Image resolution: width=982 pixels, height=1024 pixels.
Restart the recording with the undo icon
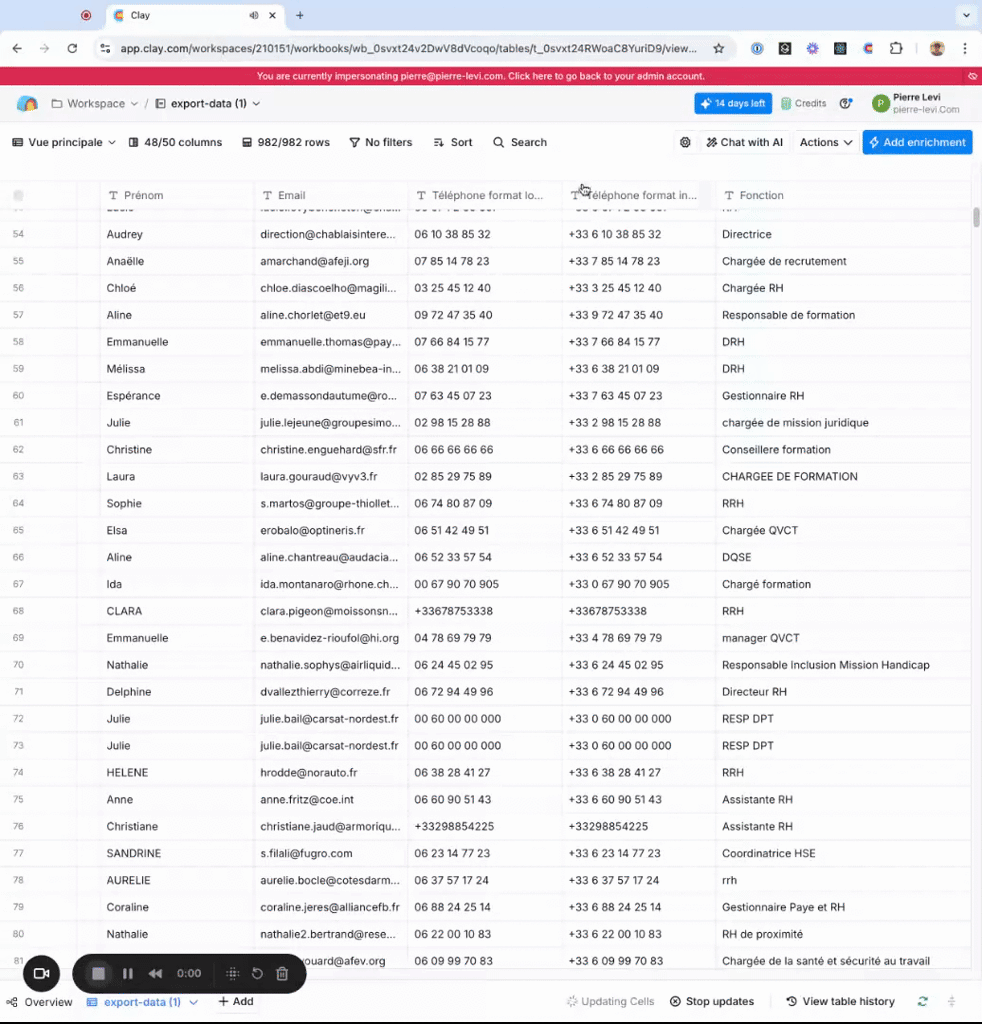[257, 974]
